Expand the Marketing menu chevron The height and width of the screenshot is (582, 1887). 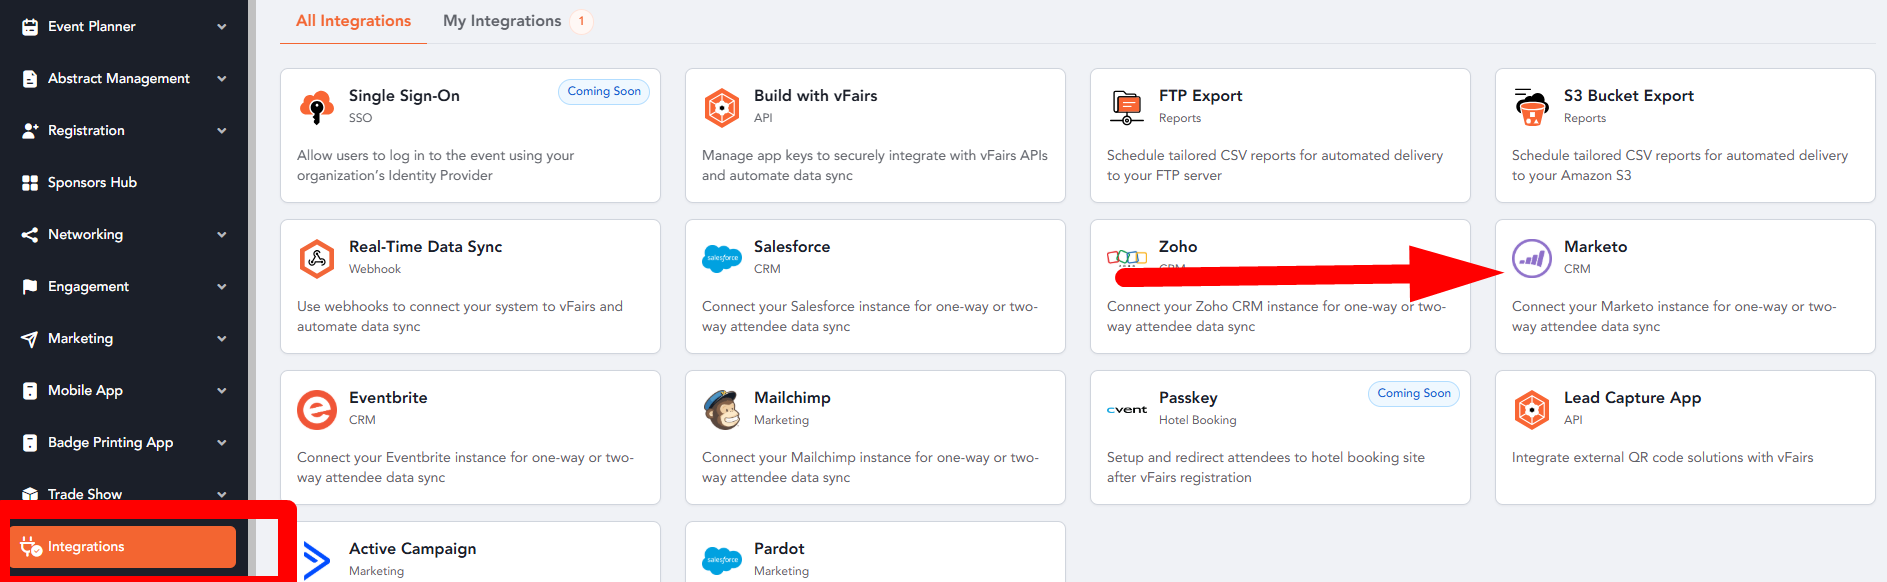coord(222,339)
